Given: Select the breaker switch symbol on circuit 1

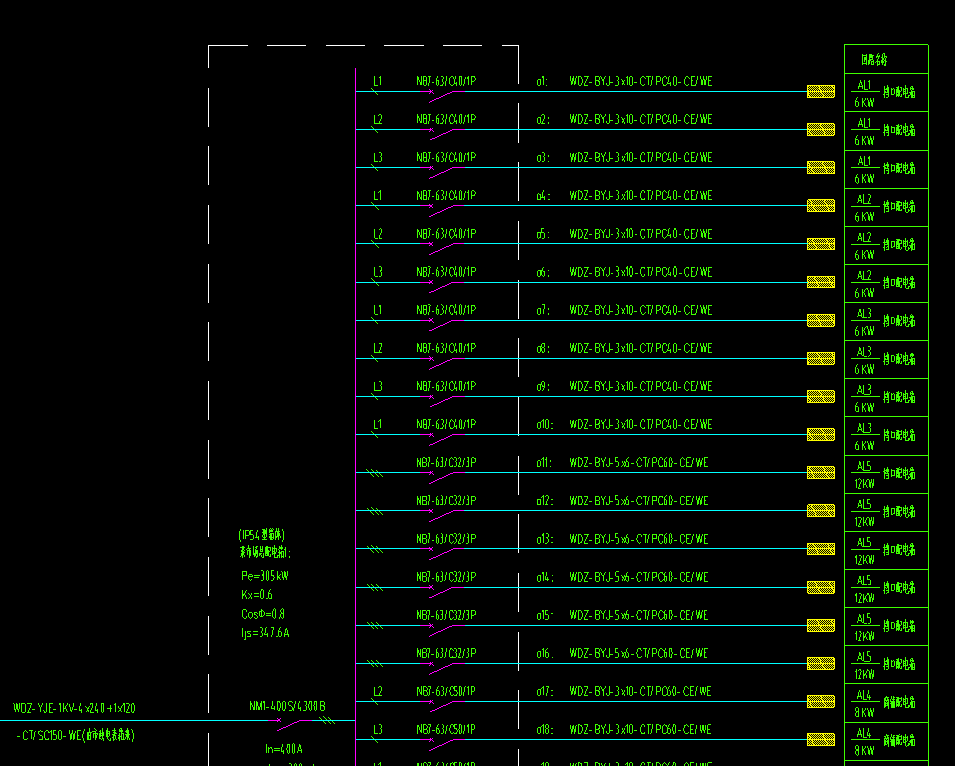Looking at the screenshot, I should (x=442, y=96).
